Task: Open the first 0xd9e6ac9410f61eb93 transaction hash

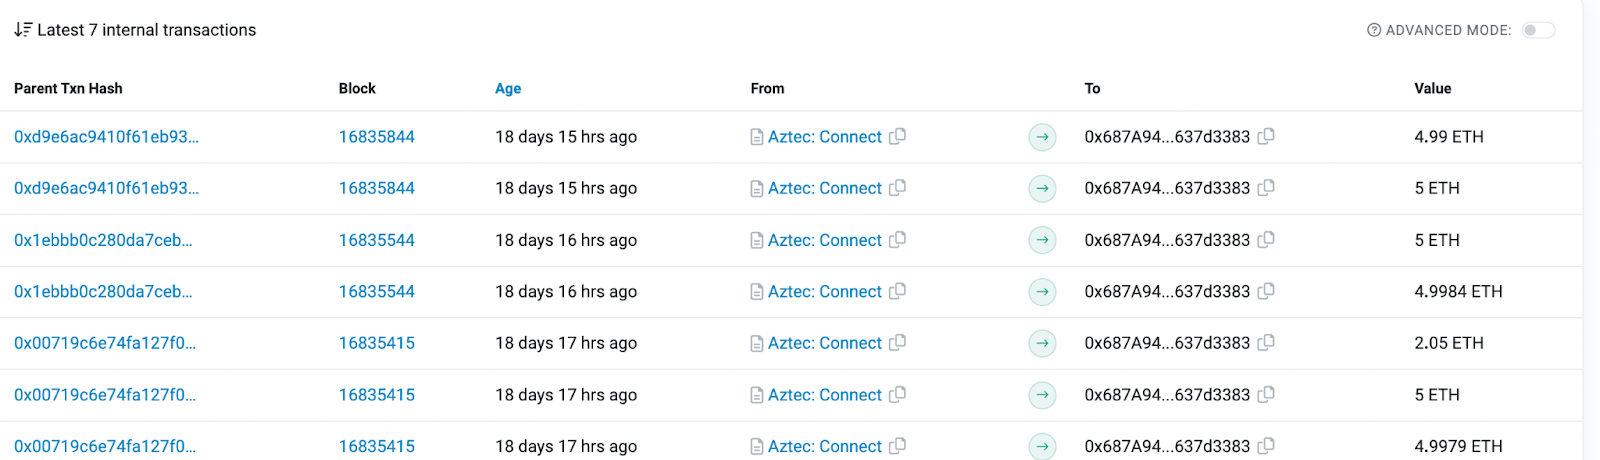Action: (106, 137)
